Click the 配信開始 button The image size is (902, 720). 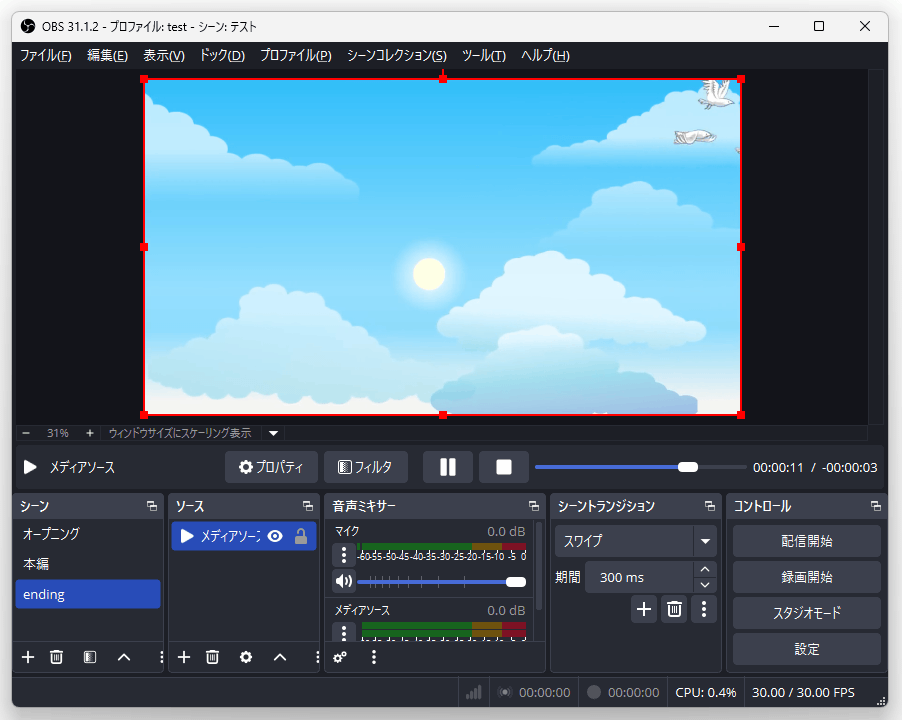pos(806,541)
